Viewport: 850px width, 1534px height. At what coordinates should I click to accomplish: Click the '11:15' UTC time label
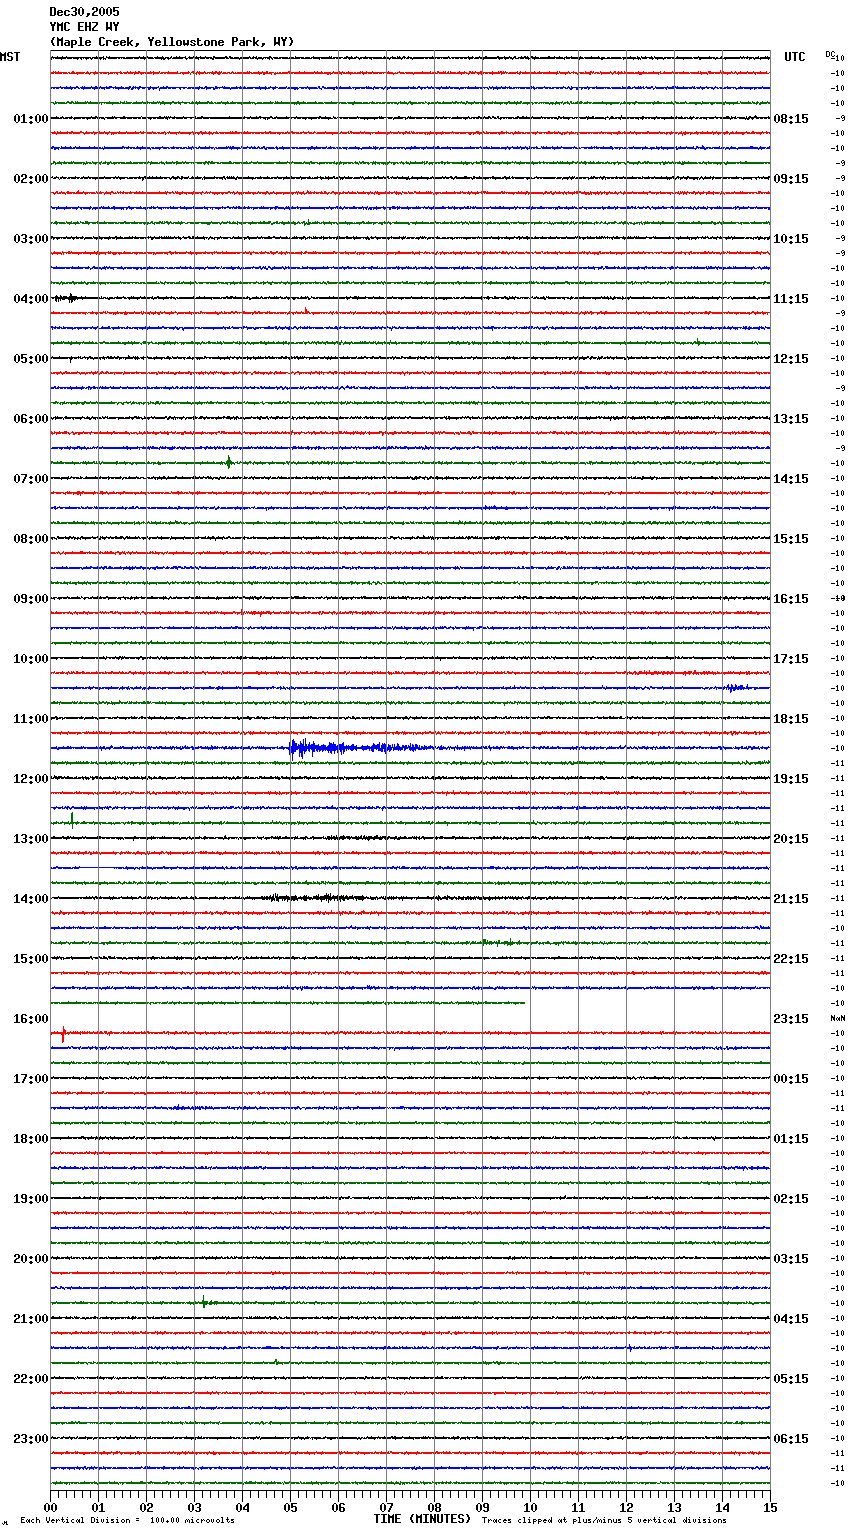pos(791,299)
